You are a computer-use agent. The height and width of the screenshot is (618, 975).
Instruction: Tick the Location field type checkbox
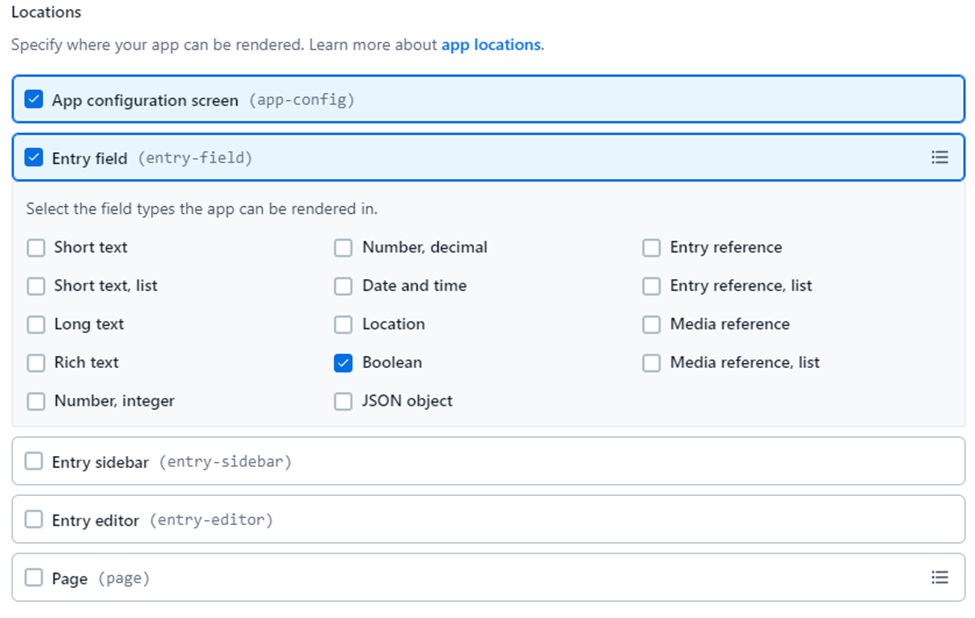point(343,325)
